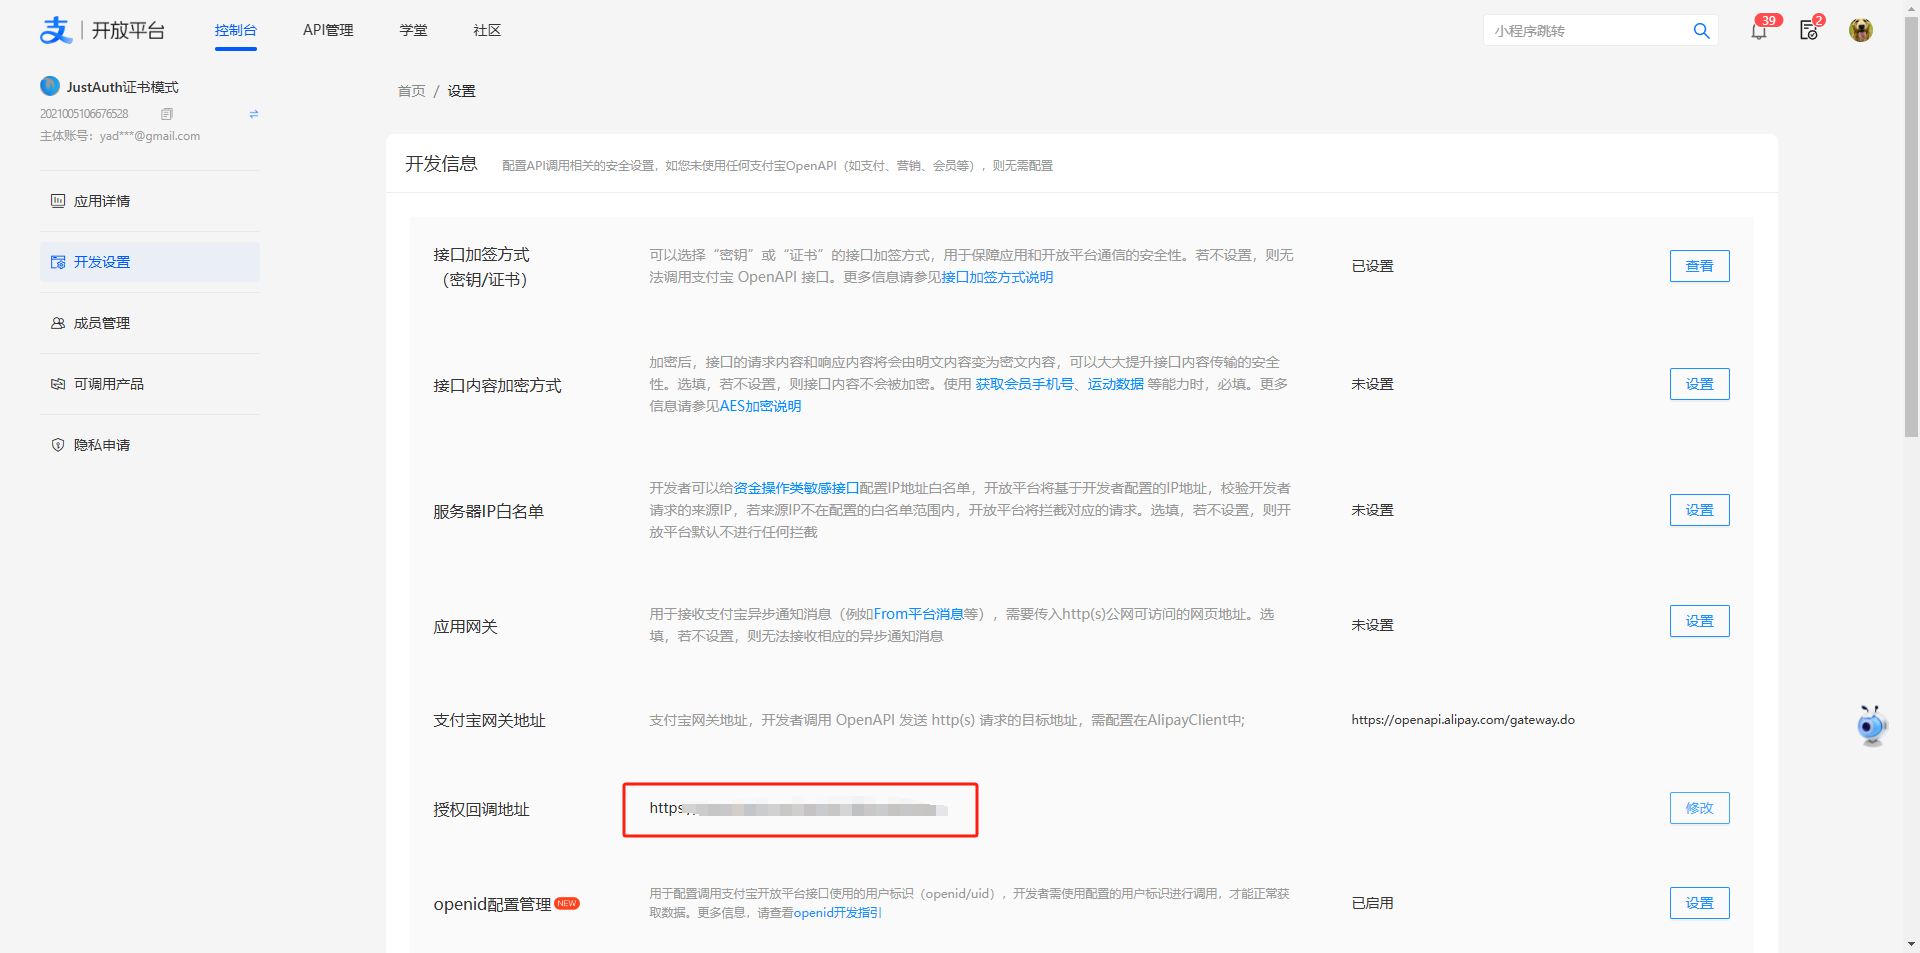Click 设置 for openid配置管理

[1699, 903]
